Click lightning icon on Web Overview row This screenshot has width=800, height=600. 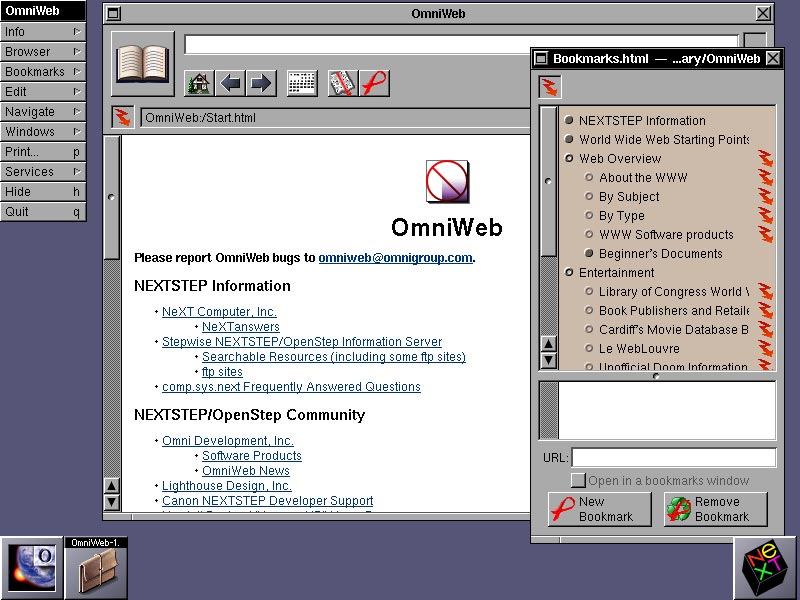tap(765, 158)
